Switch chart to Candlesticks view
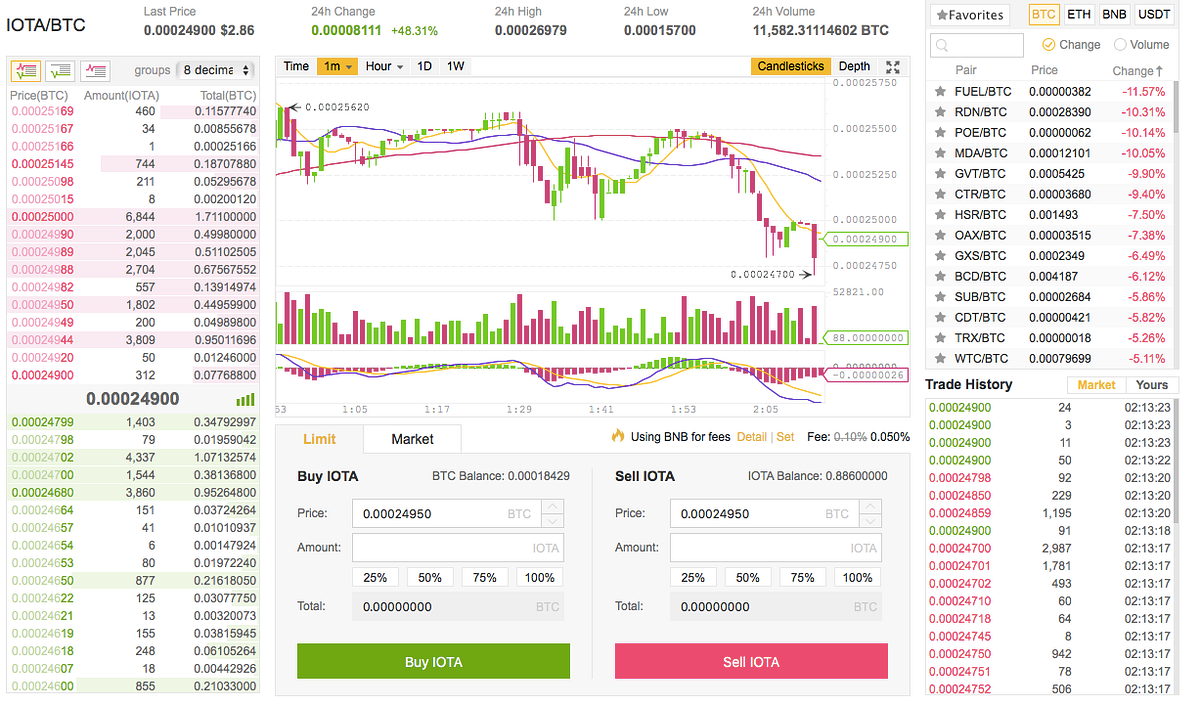Viewport: 1200px width, 702px height. (x=791, y=66)
